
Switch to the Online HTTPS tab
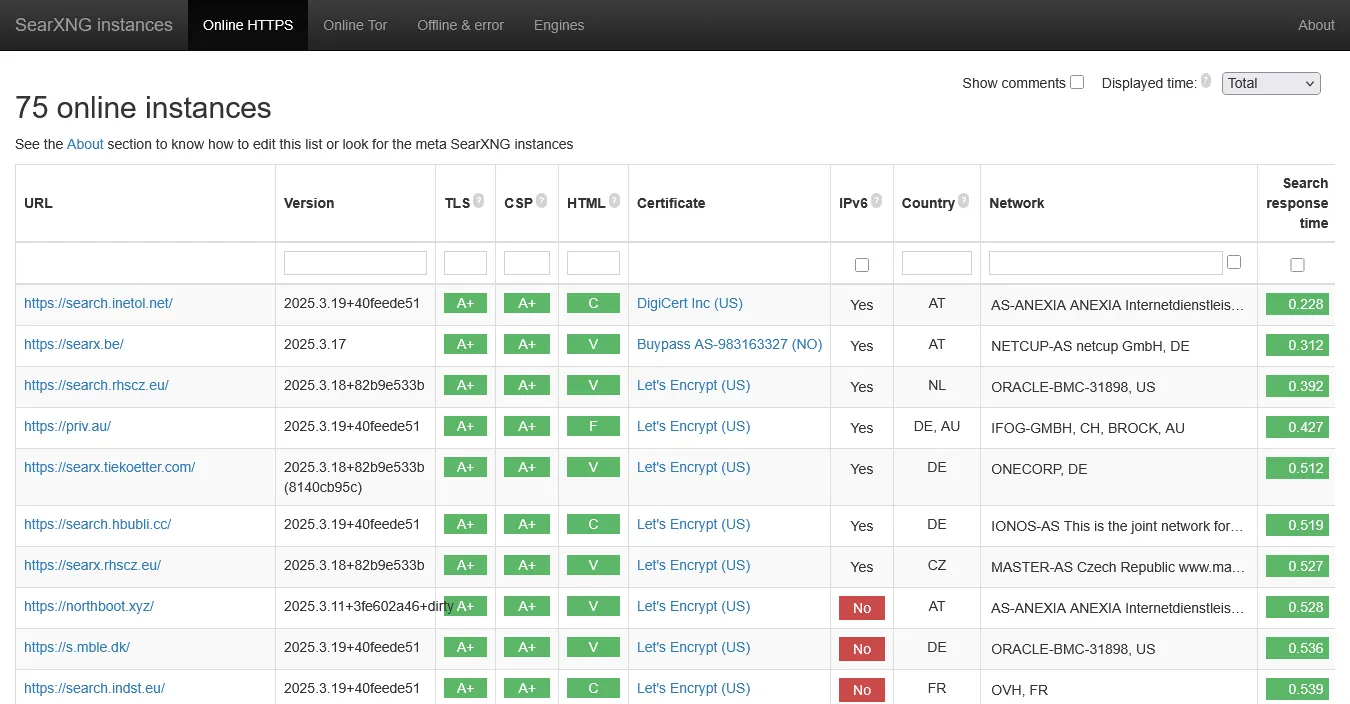[248, 25]
